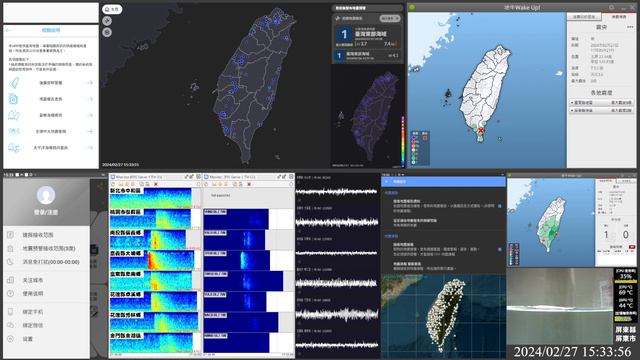
Task: Click red X icon in right spectrogram toolbar
Action: (249, 184)
